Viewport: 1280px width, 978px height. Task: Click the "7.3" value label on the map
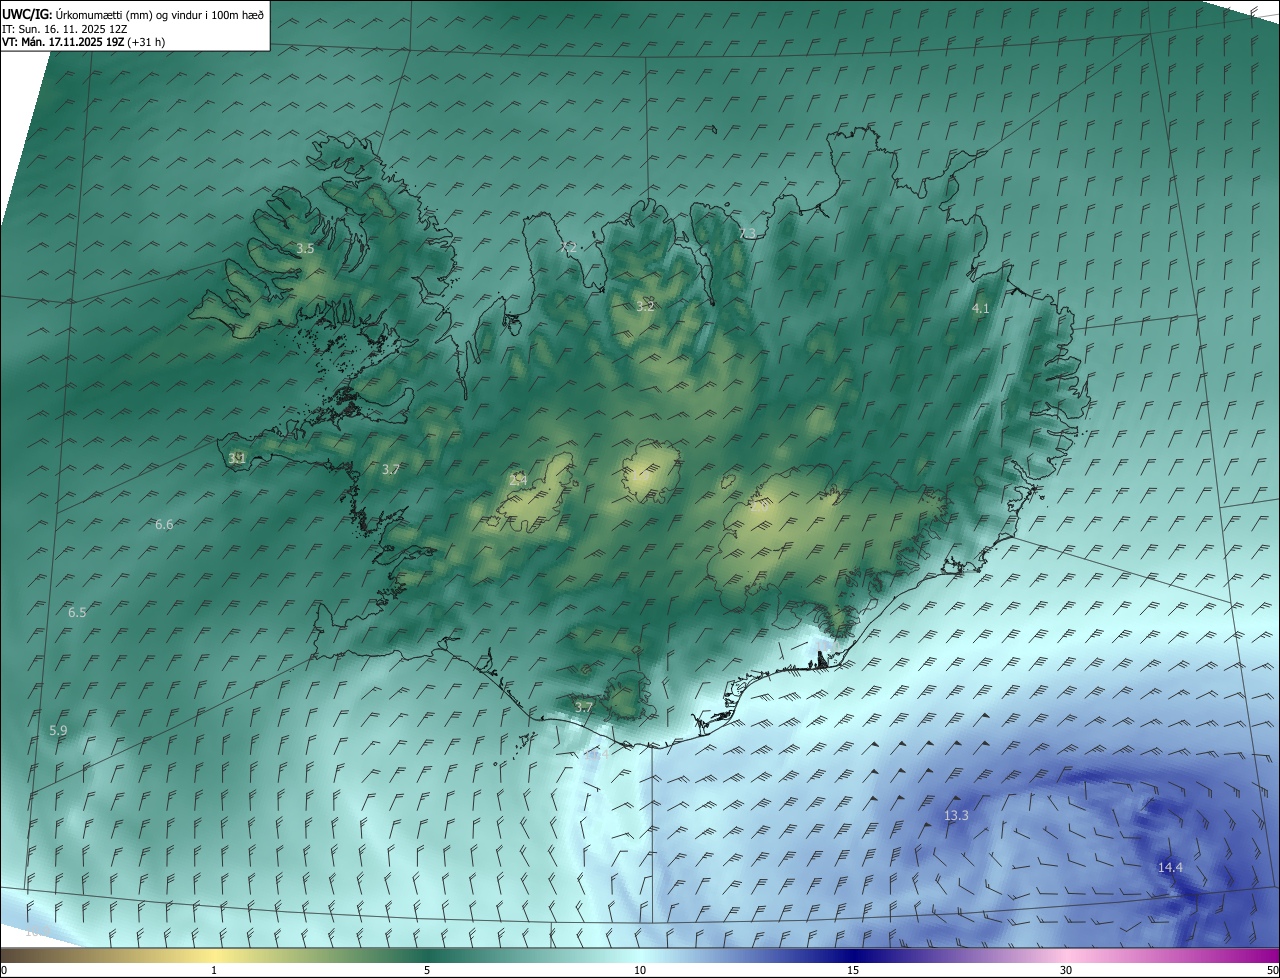(747, 233)
